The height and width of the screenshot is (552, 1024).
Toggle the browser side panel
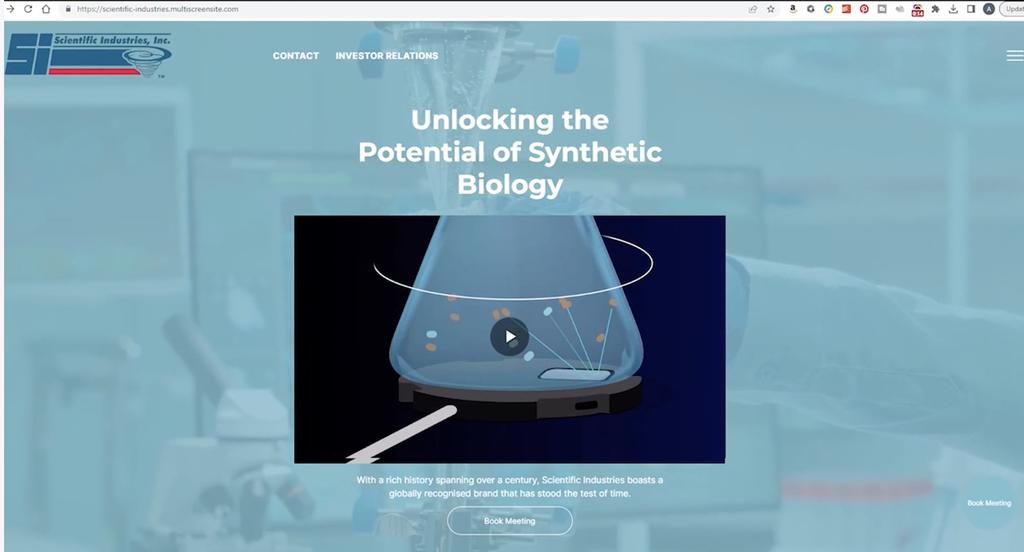point(971,9)
